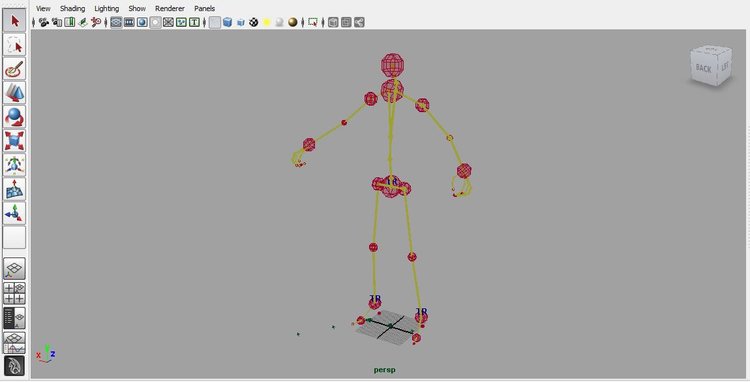
Task: Select the root hip joint labeled R
Action: (x=391, y=187)
